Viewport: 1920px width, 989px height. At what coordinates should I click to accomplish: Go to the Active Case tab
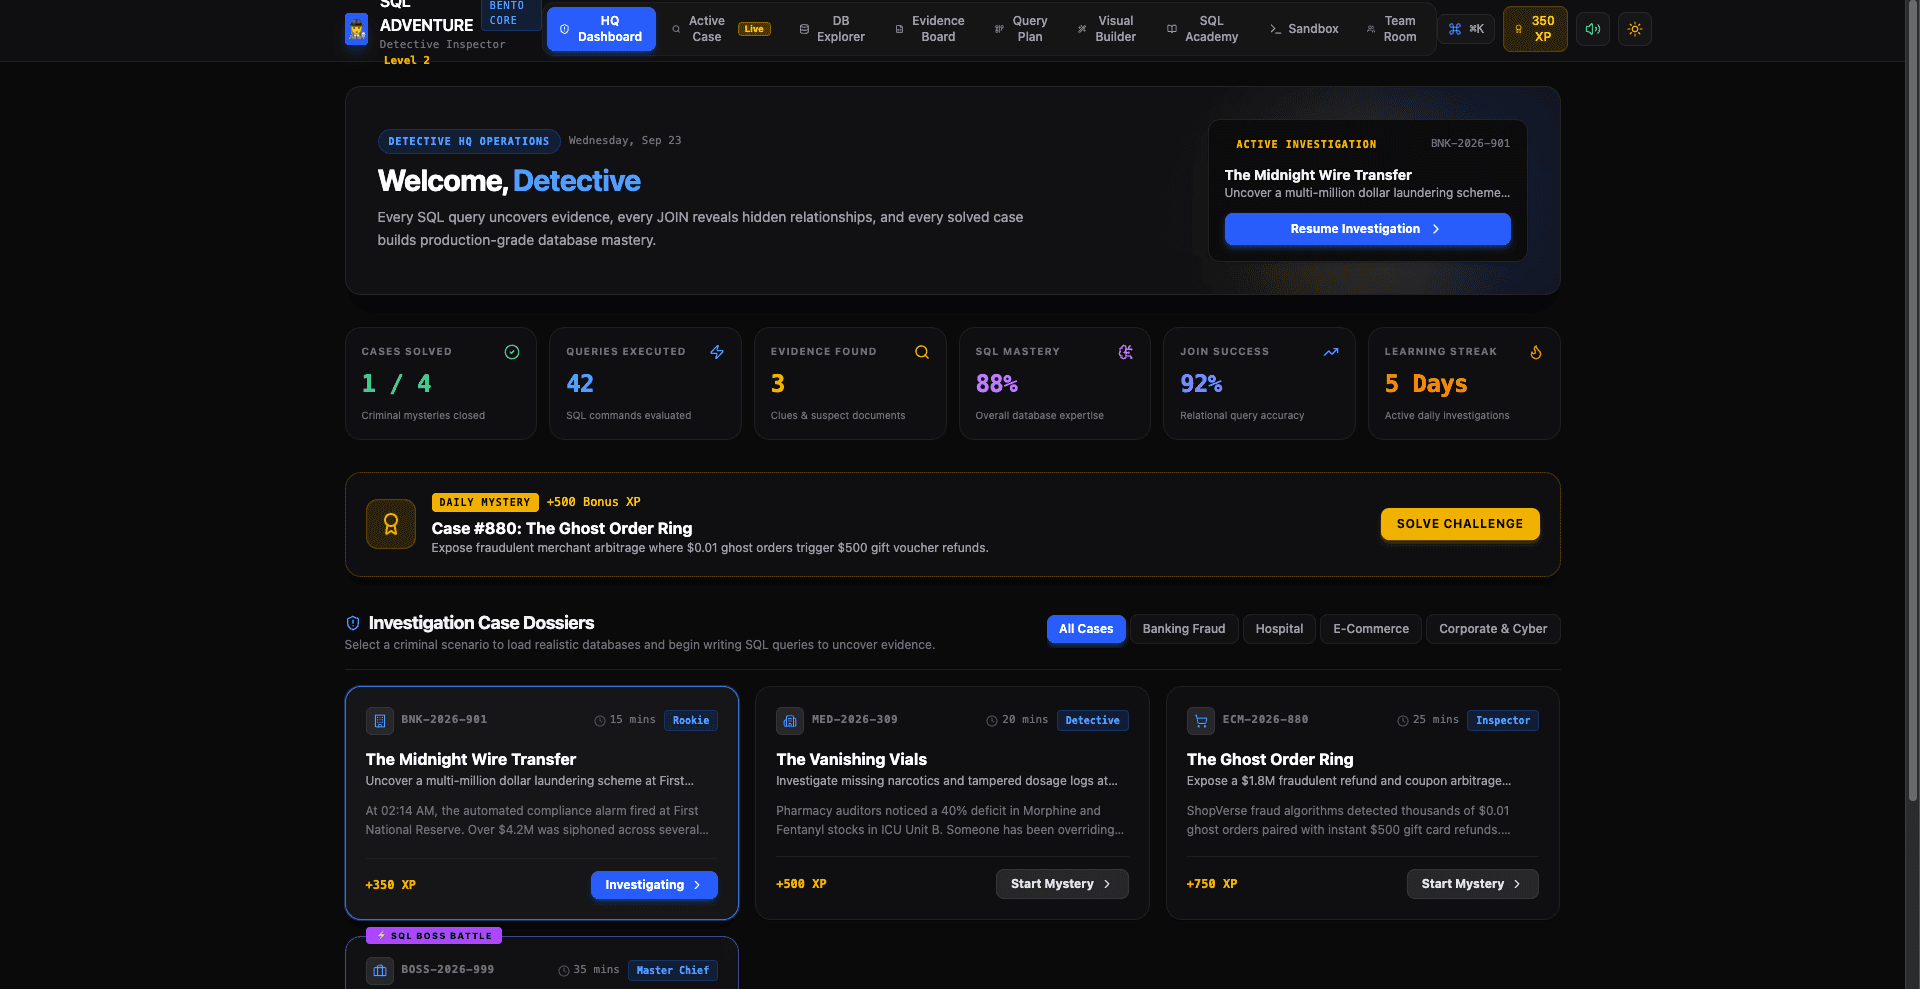pos(721,29)
